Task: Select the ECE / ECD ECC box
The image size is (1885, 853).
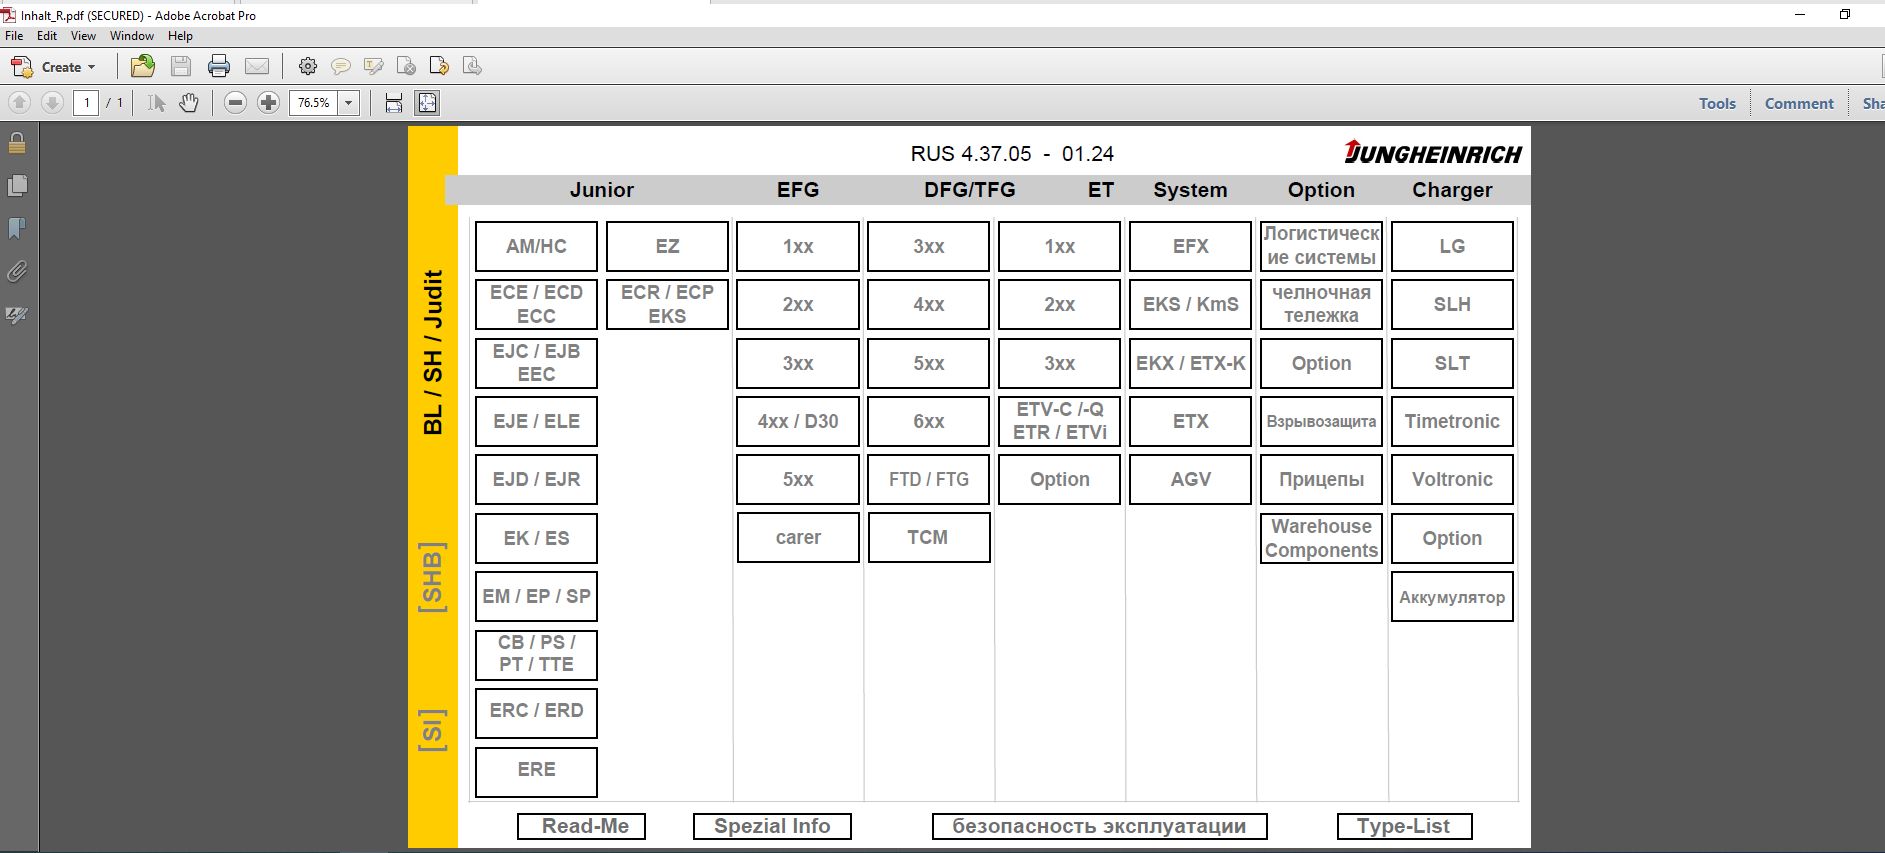Action: click(x=536, y=304)
